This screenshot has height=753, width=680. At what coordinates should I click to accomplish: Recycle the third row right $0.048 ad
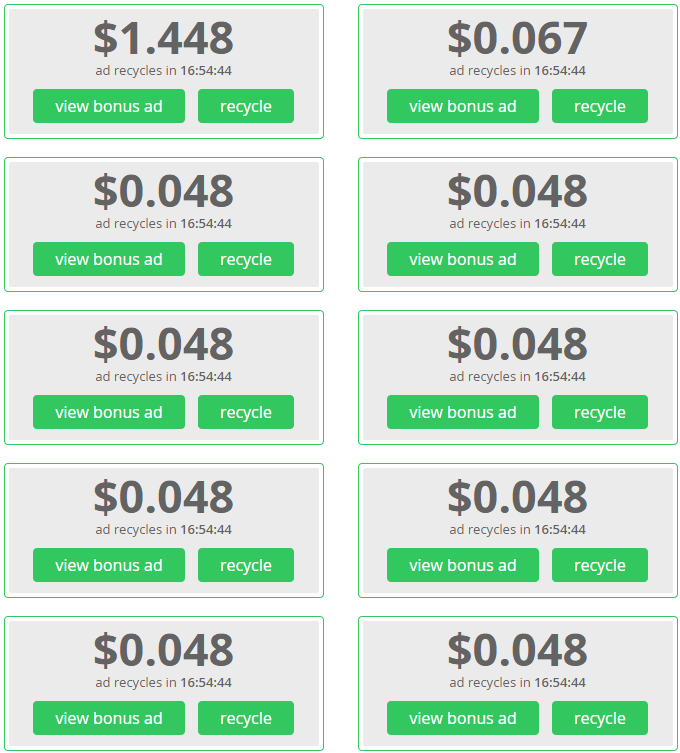point(600,412)
